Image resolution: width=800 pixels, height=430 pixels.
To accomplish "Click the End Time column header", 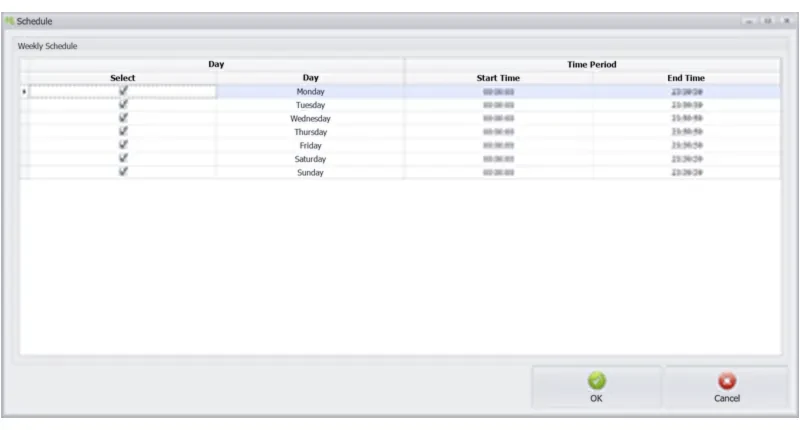I will (x=686, y=78).
